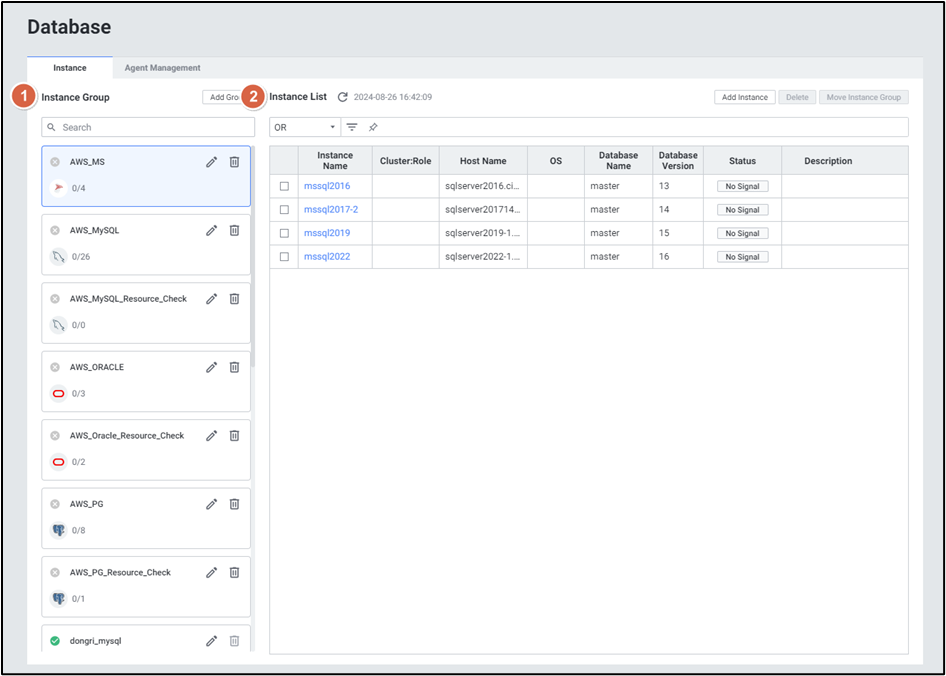Check the box for mssql2016 row
This screenshot has width=946, height=676.
tap(284, 186)
